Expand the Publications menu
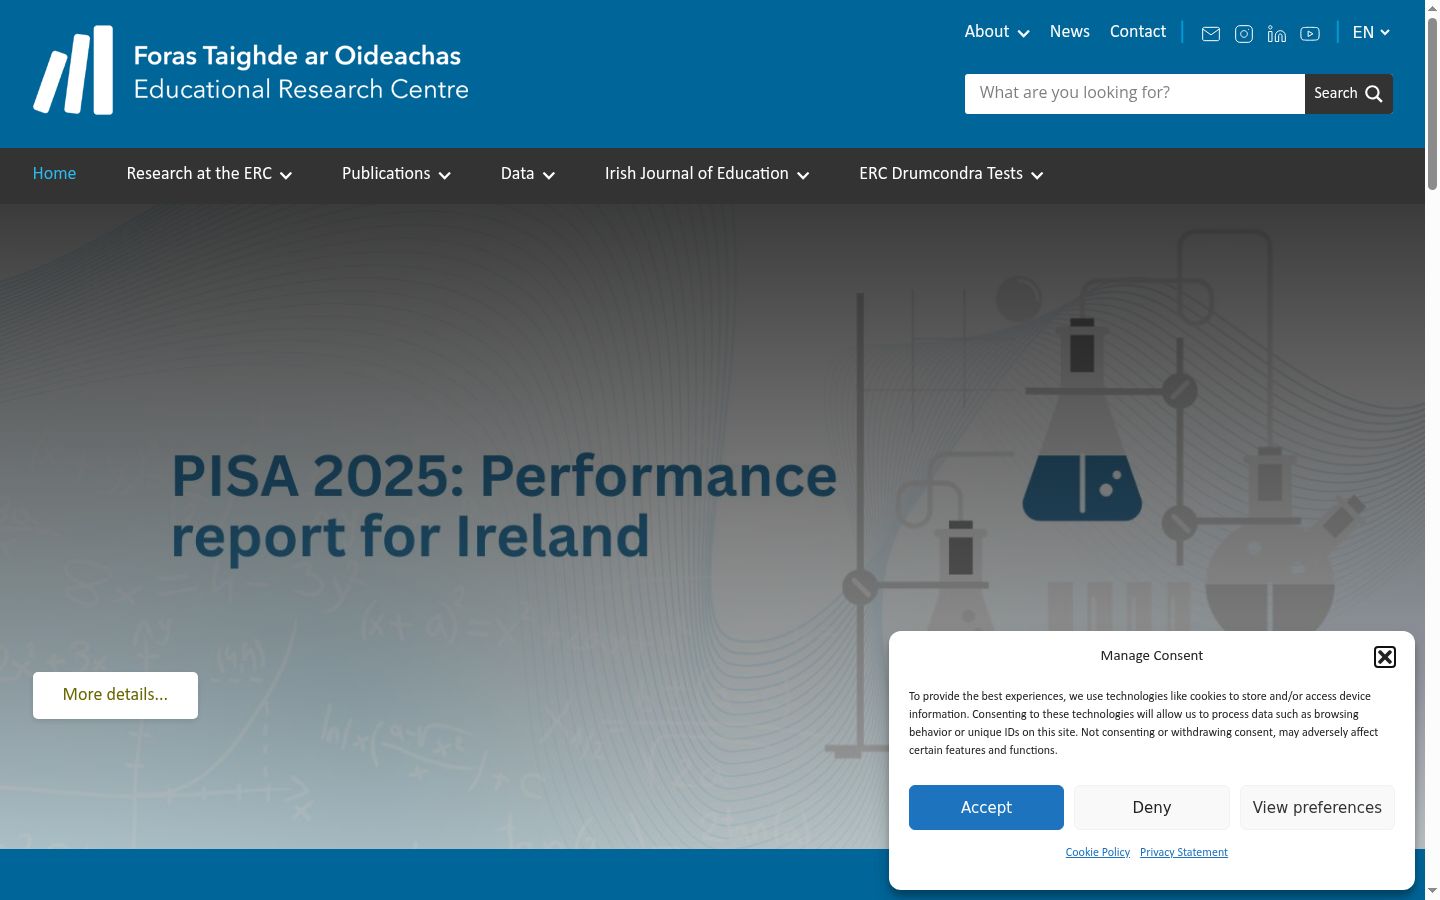The image size is (1440, 900). pyautogui.click(x=396, y=174)
